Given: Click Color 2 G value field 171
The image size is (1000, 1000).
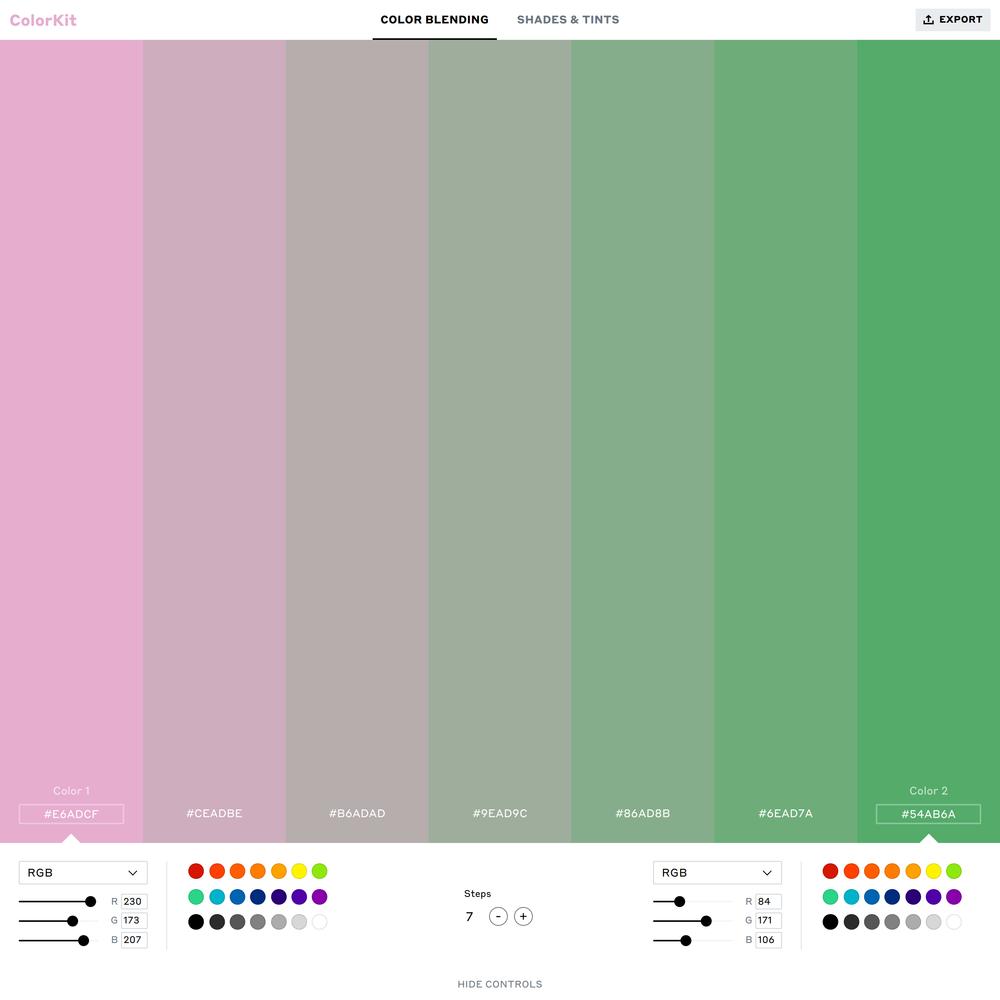Looking at the screenshot, I should pyautogui.click(x=768, y=920).
